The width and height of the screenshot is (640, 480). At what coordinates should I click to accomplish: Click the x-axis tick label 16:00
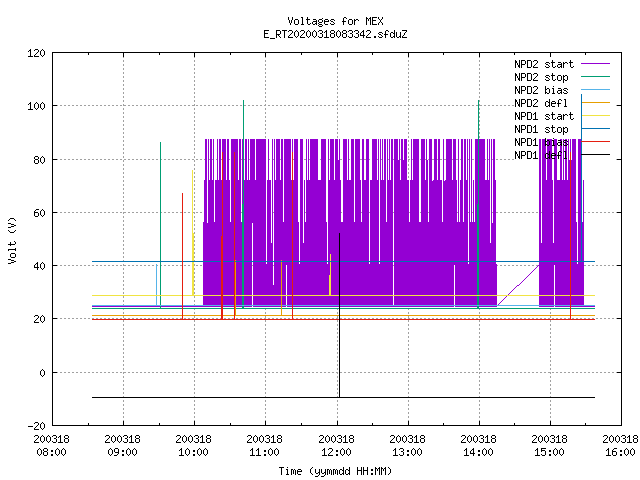620,452
